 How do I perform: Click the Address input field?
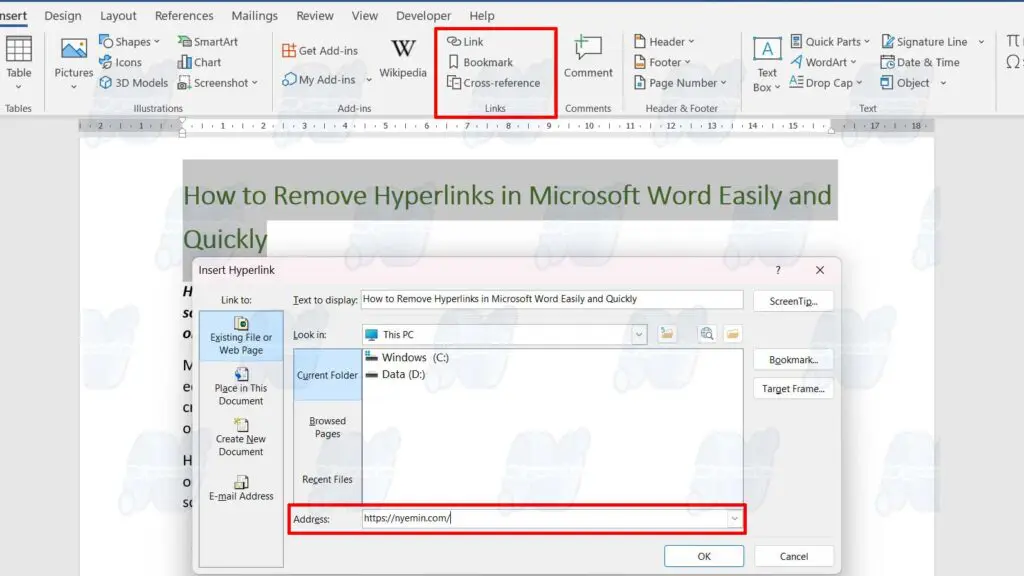[x=545, y=519]
